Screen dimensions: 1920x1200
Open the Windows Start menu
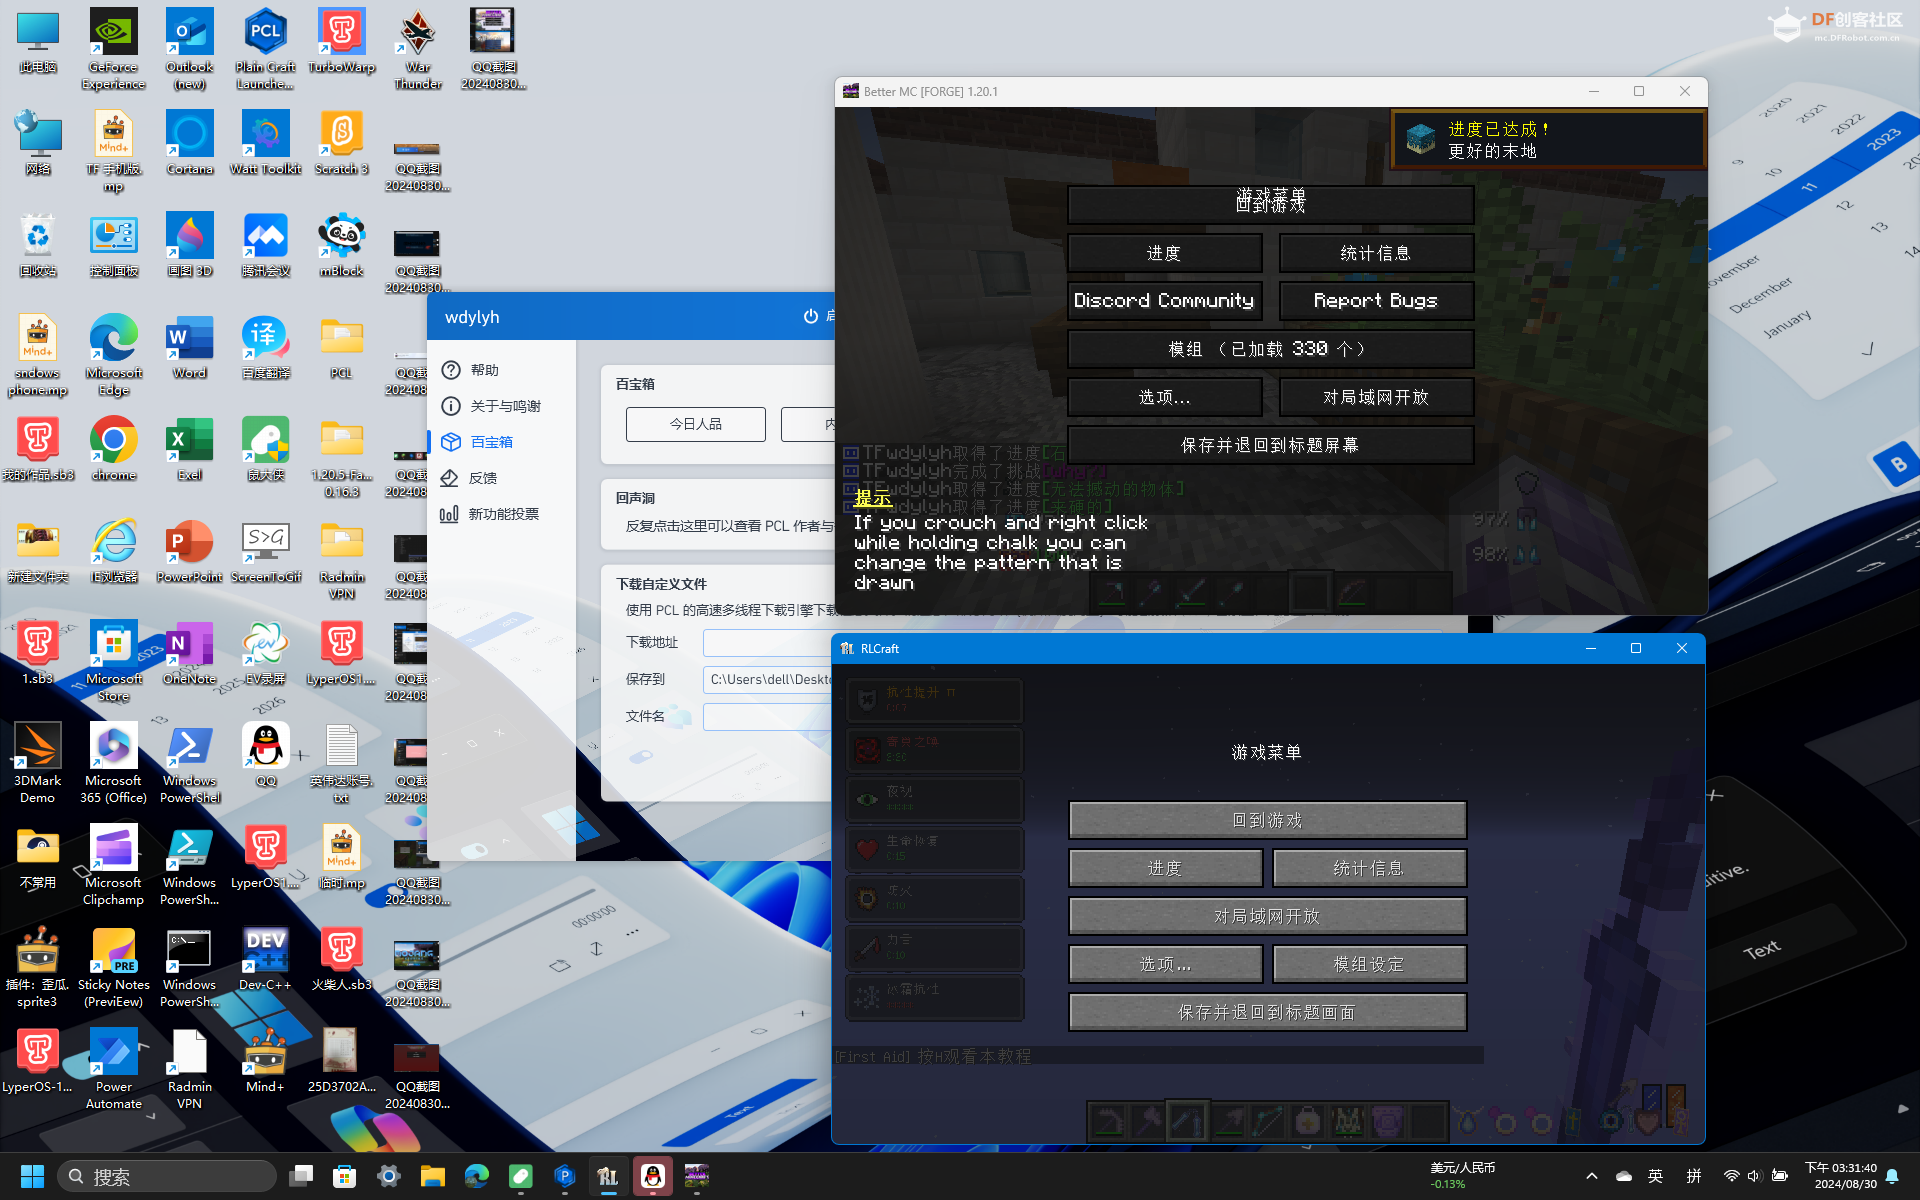(32, 1176)
